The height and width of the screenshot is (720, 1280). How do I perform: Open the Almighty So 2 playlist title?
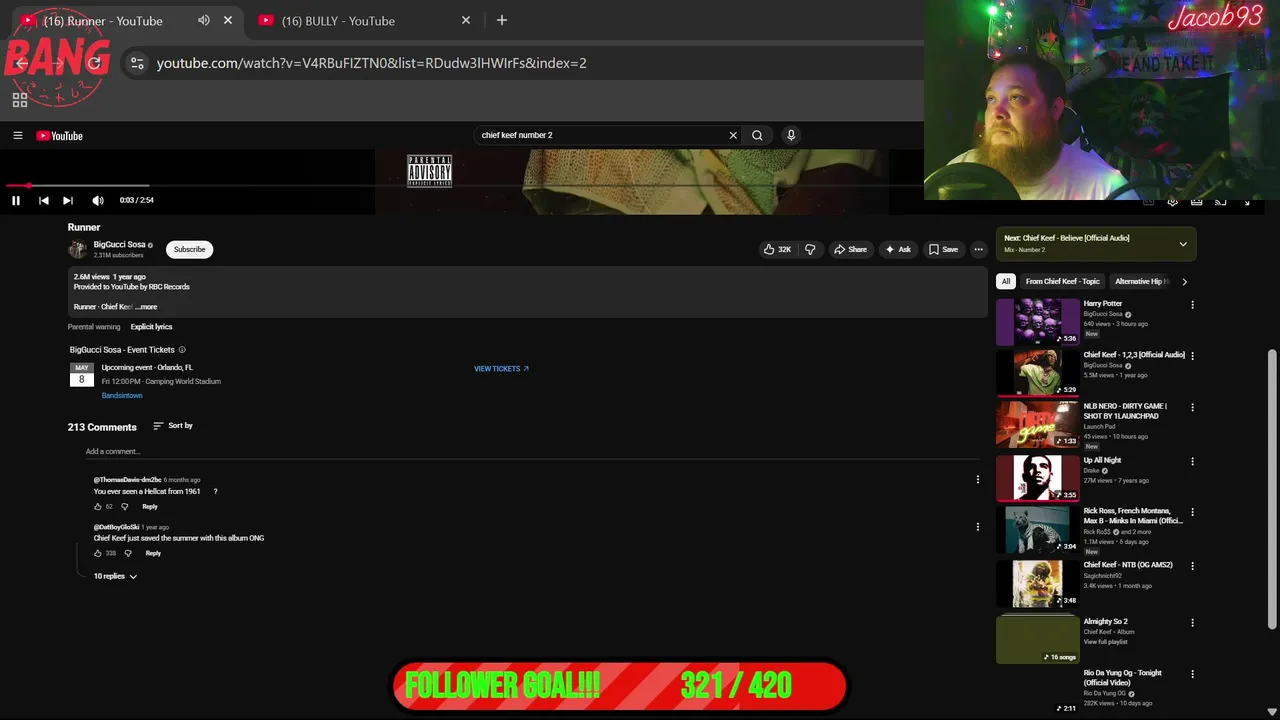(x=1106, y=621)
